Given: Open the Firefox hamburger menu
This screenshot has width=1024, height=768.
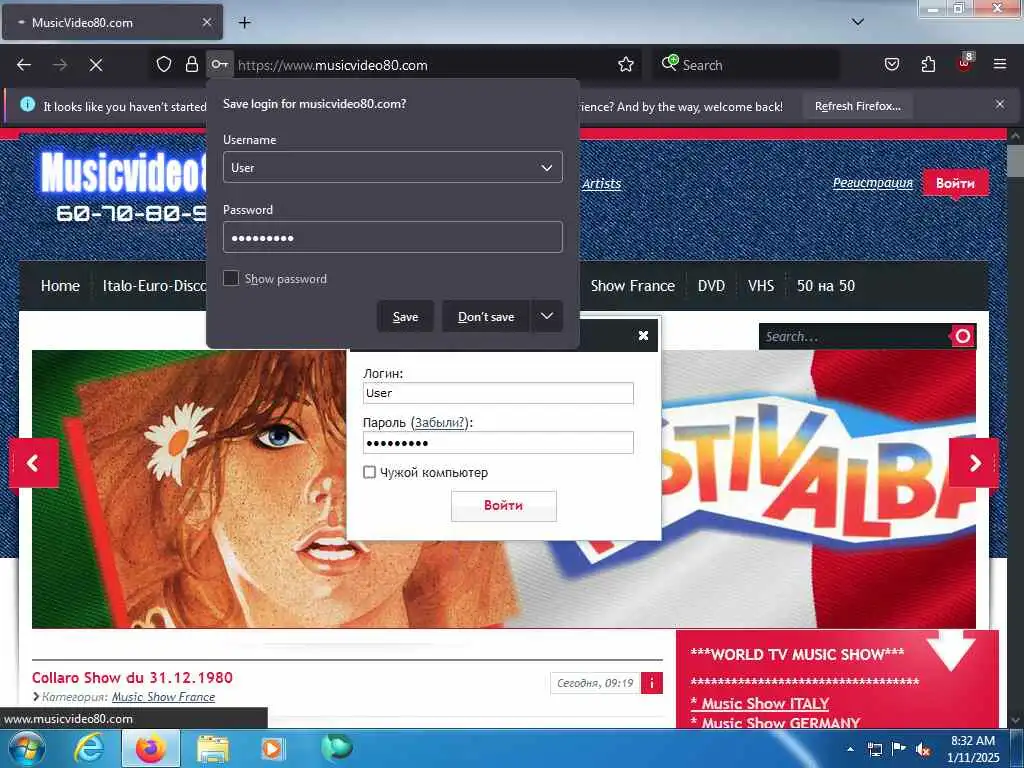Looking at the screenshot, I should pyautogui.click(x=999, y=64).
